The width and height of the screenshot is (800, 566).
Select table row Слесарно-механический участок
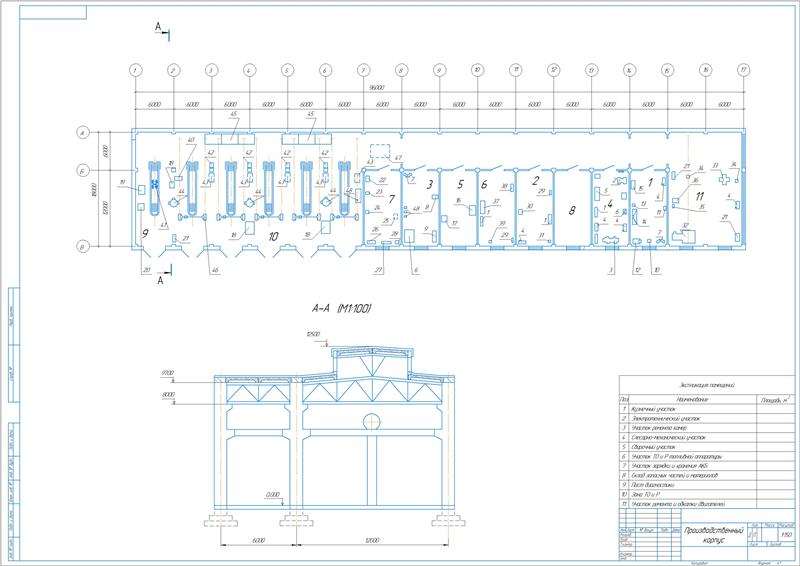pyautogui.click(x=707, y=437)
